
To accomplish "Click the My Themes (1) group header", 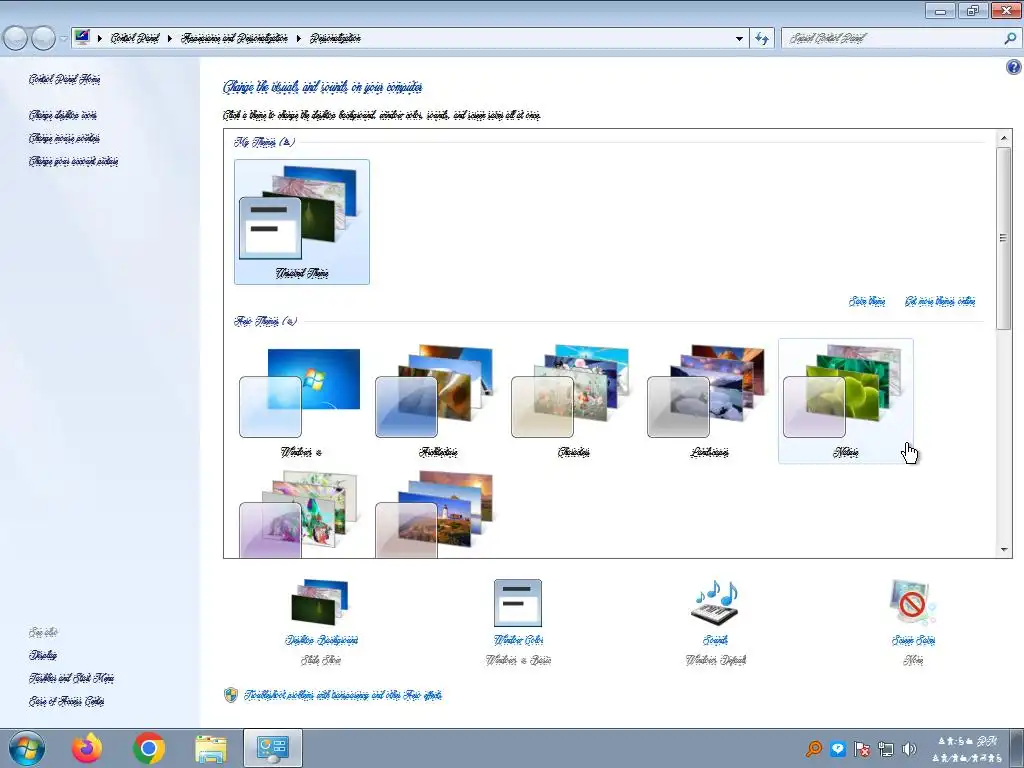I will pyautogui.click(x=264, y=142).
